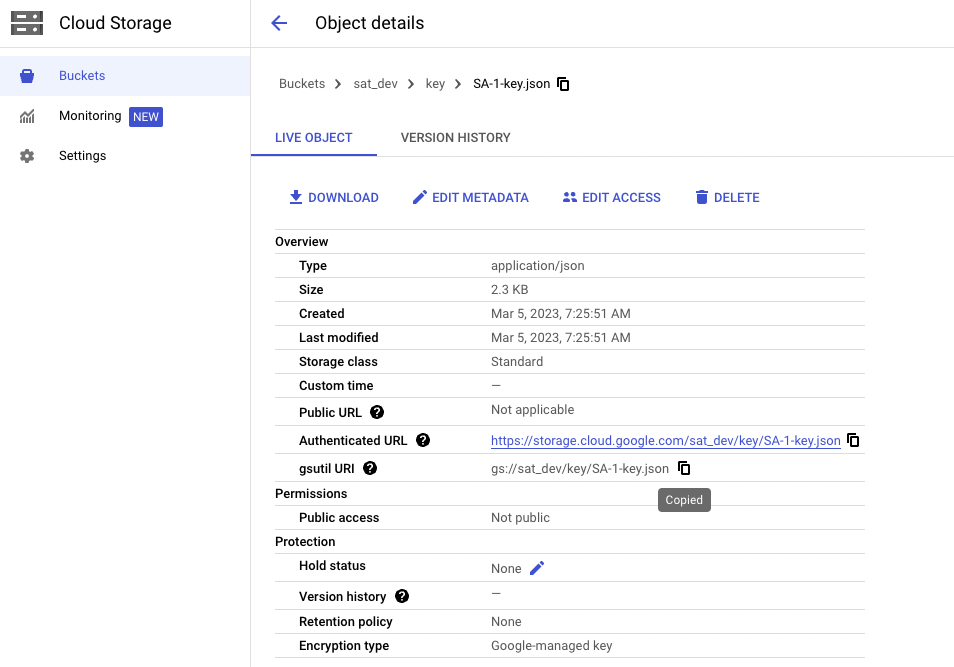Screen dimensions: 954x667
Task: Select the gs://sat_dev/key/SA-1-key.json text
Action: click(x=580, y=469)
